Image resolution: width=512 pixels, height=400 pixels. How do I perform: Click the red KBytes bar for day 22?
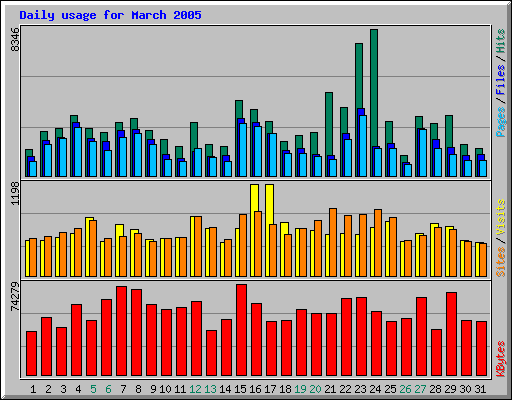pyautogui.click(x=346, y=337)
